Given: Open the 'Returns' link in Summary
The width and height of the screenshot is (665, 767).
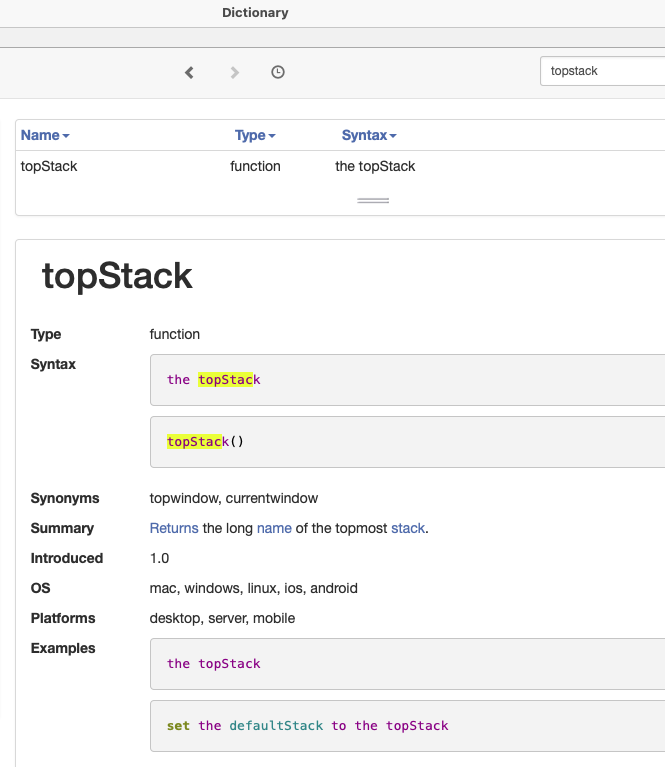Looking at the screenshot, I should coord(174,528).
